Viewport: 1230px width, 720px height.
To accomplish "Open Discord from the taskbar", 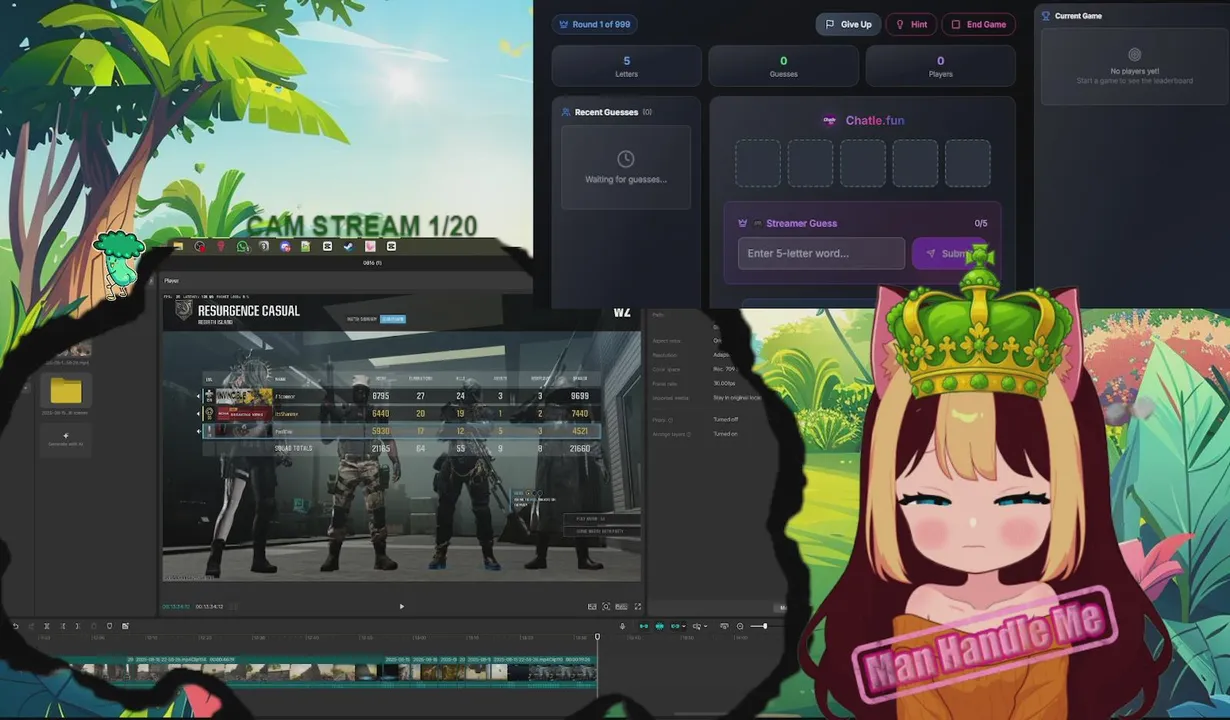I will tap(285, 246).
